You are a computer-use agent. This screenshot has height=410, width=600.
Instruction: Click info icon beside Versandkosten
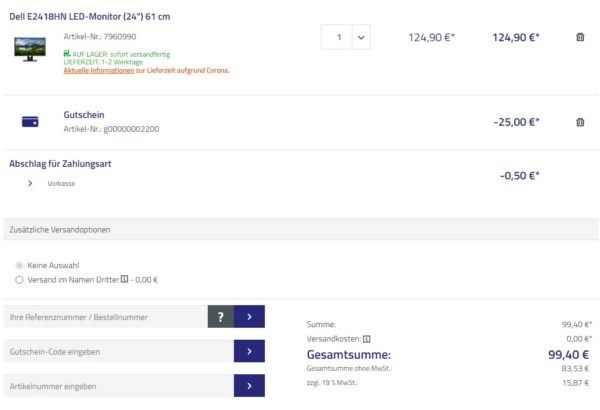click(x=366, y=339)
